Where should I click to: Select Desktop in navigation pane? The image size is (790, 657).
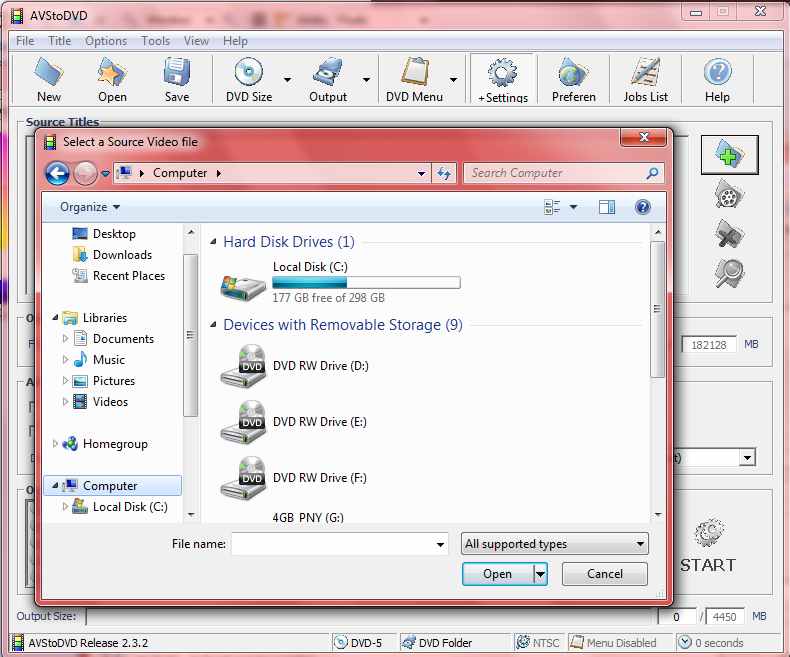(114, 234)
